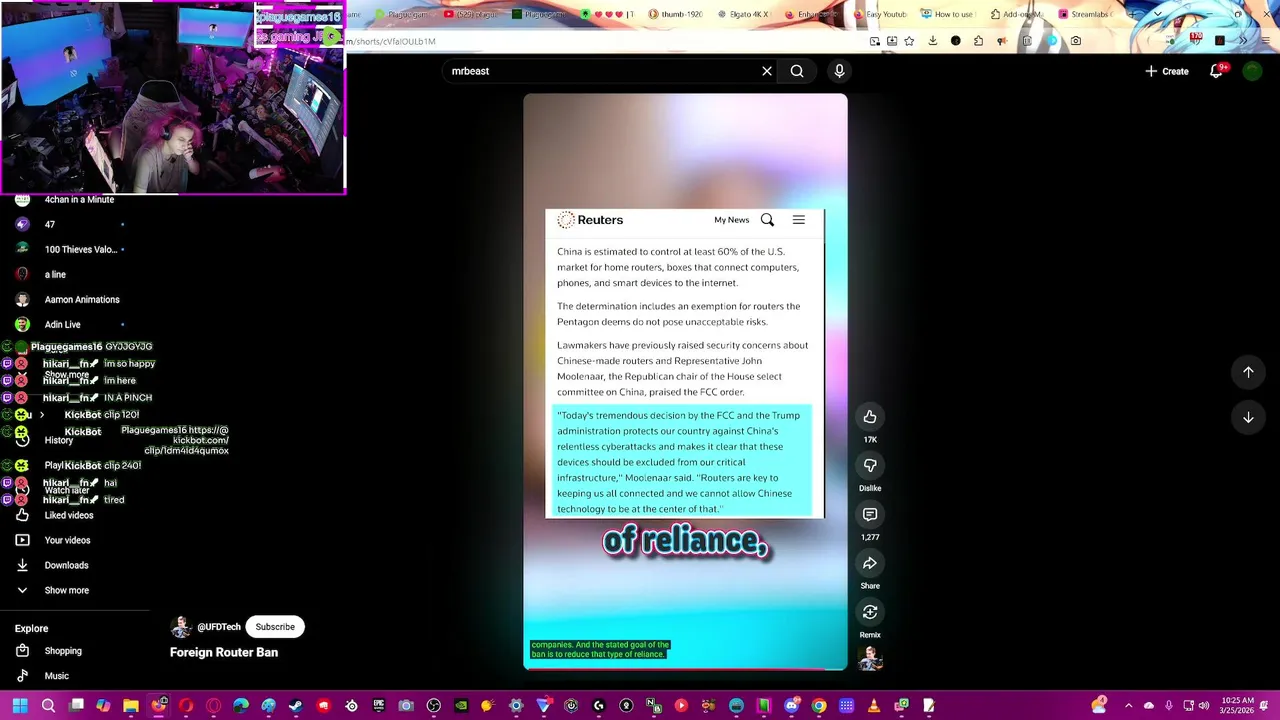Like this Short with thumbs up
This screenshot has height=720, width=1280.
pos(870,417)
